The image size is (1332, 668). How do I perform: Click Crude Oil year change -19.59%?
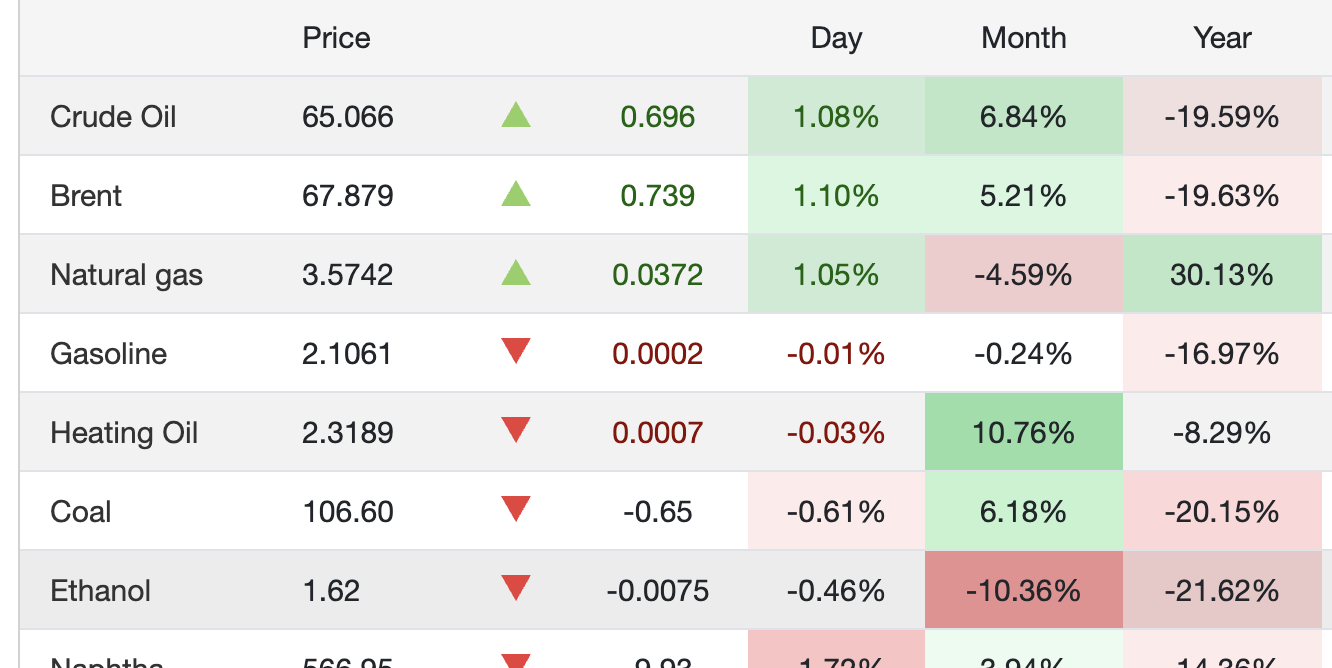[x=1222, y=117]
